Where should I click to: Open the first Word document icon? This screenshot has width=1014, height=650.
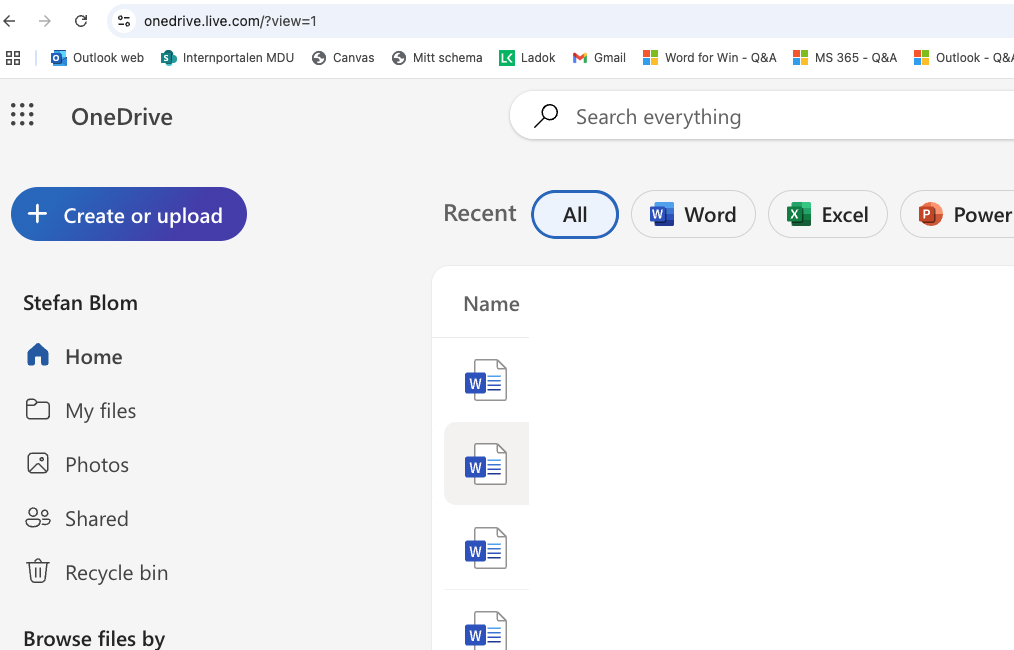tap(486, 380)
